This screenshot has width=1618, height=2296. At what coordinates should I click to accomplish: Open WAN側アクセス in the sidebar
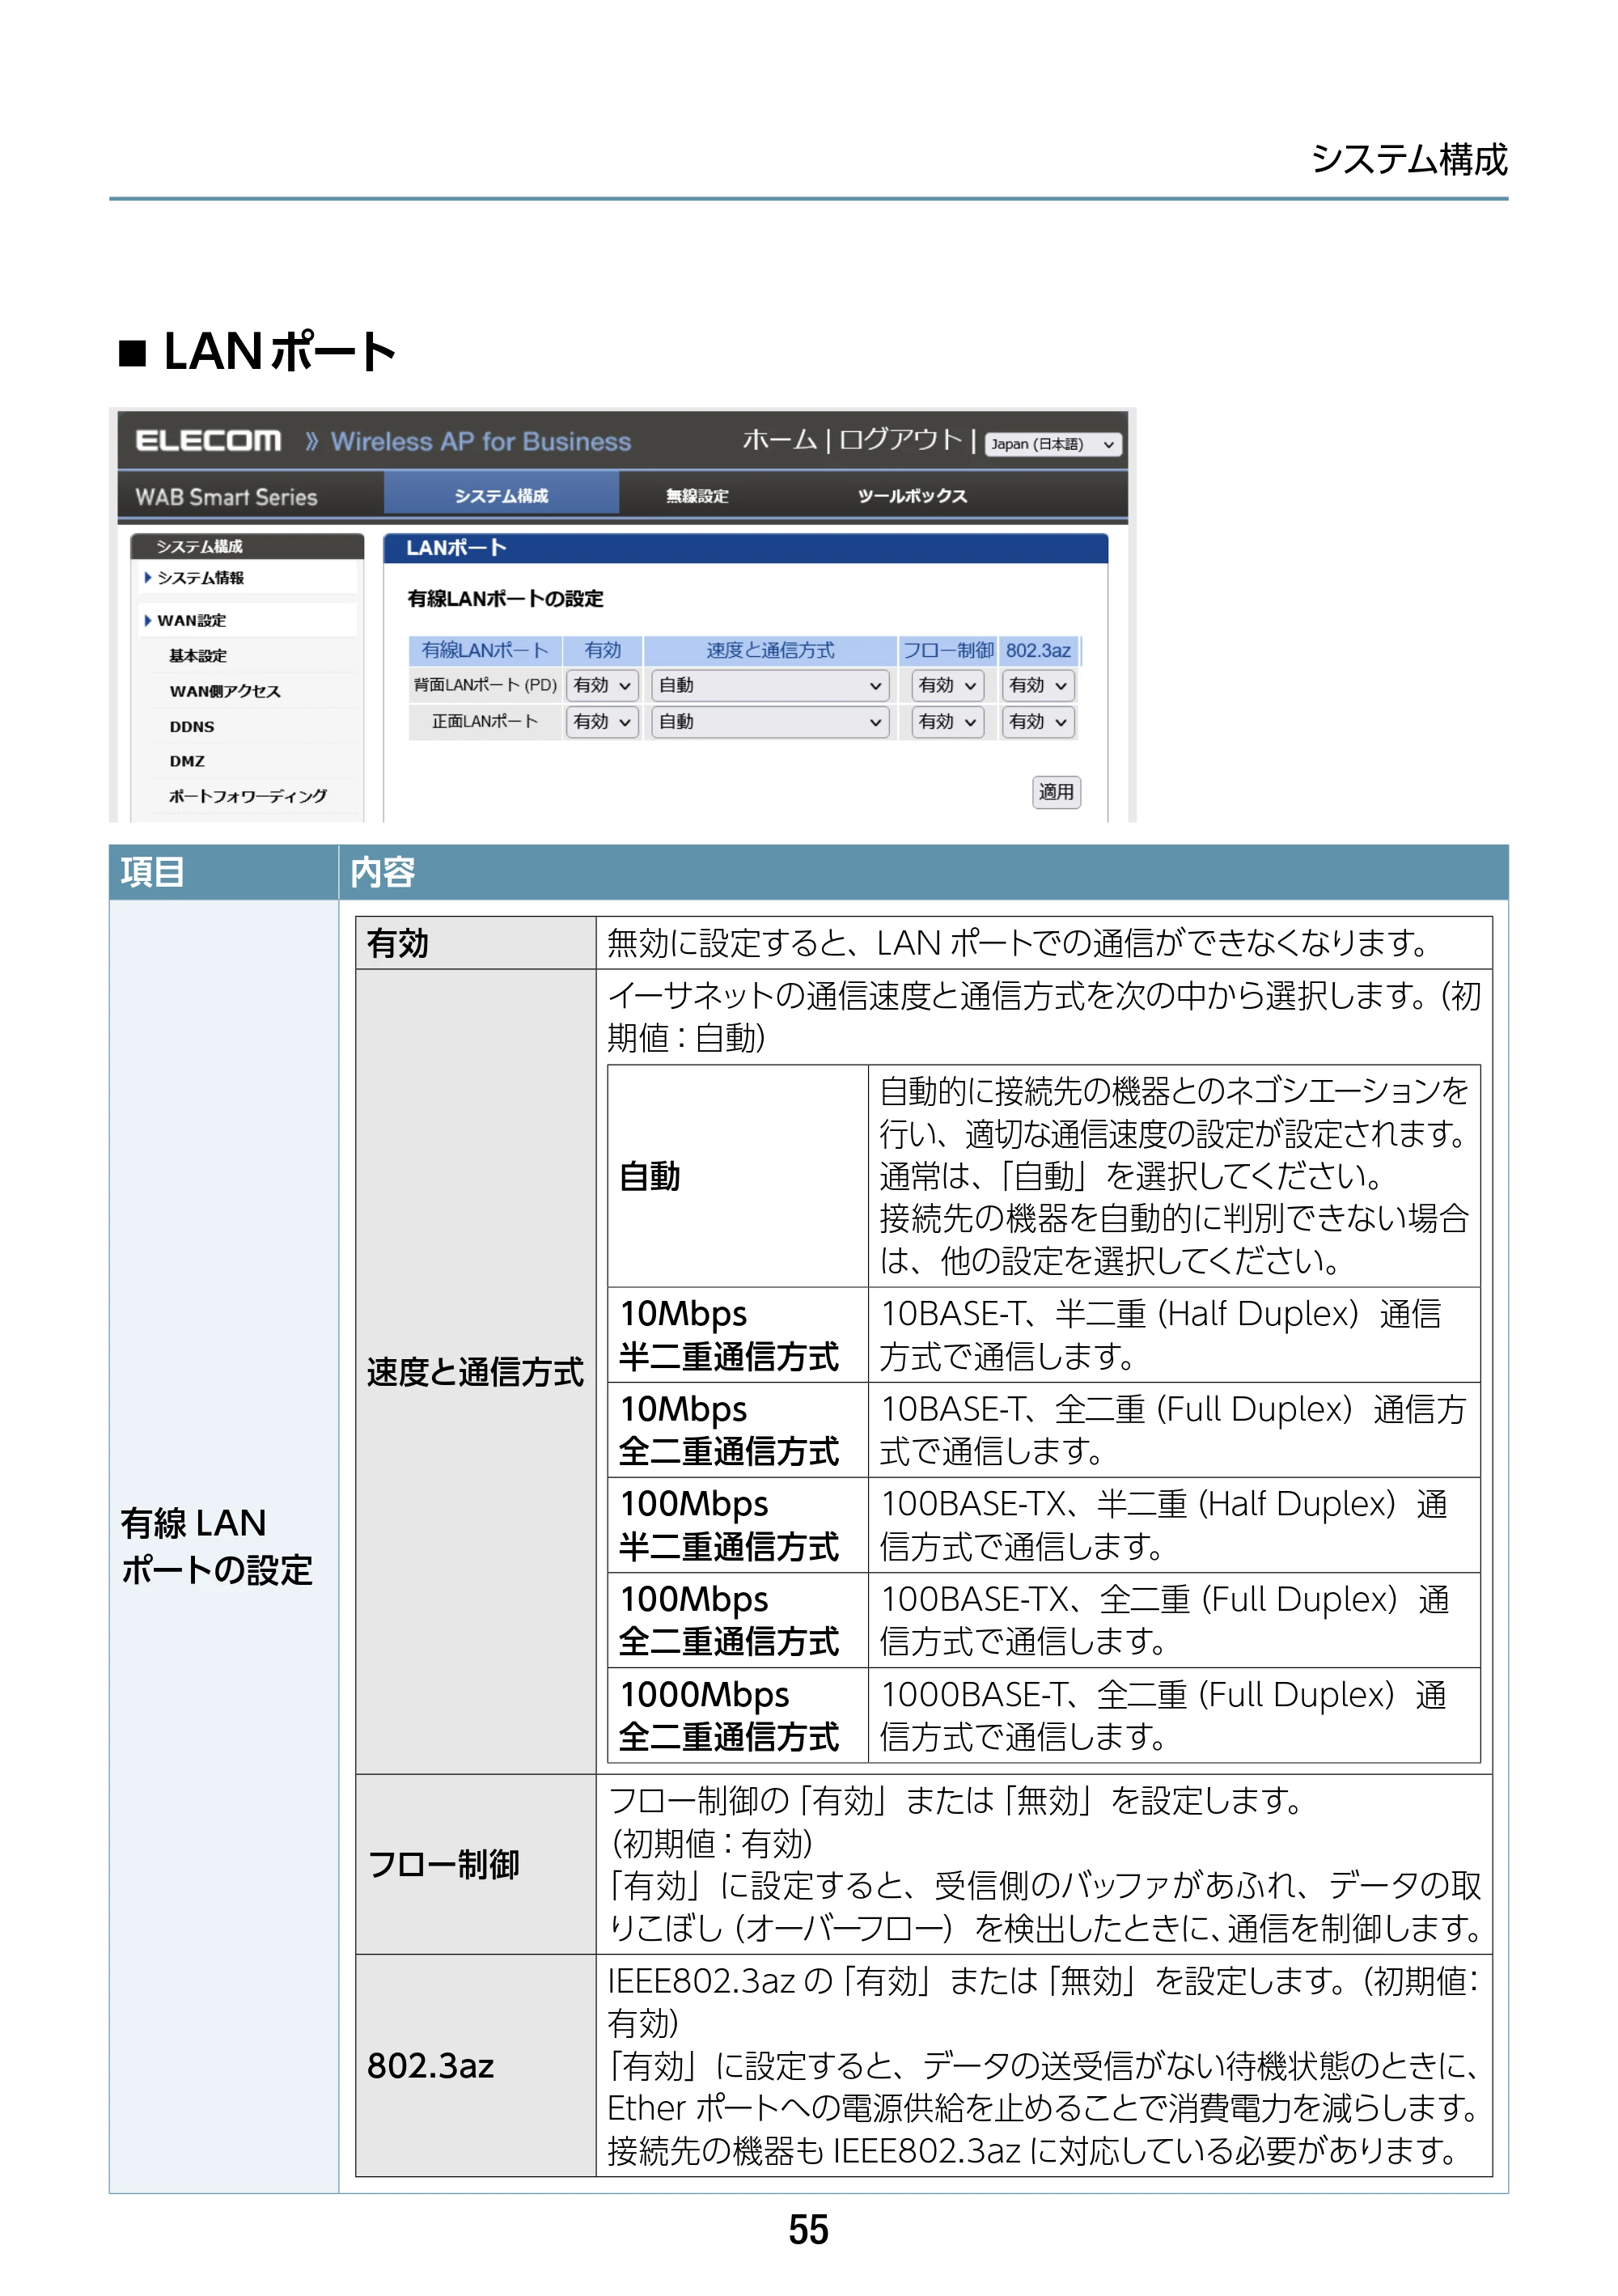[225, 691]
